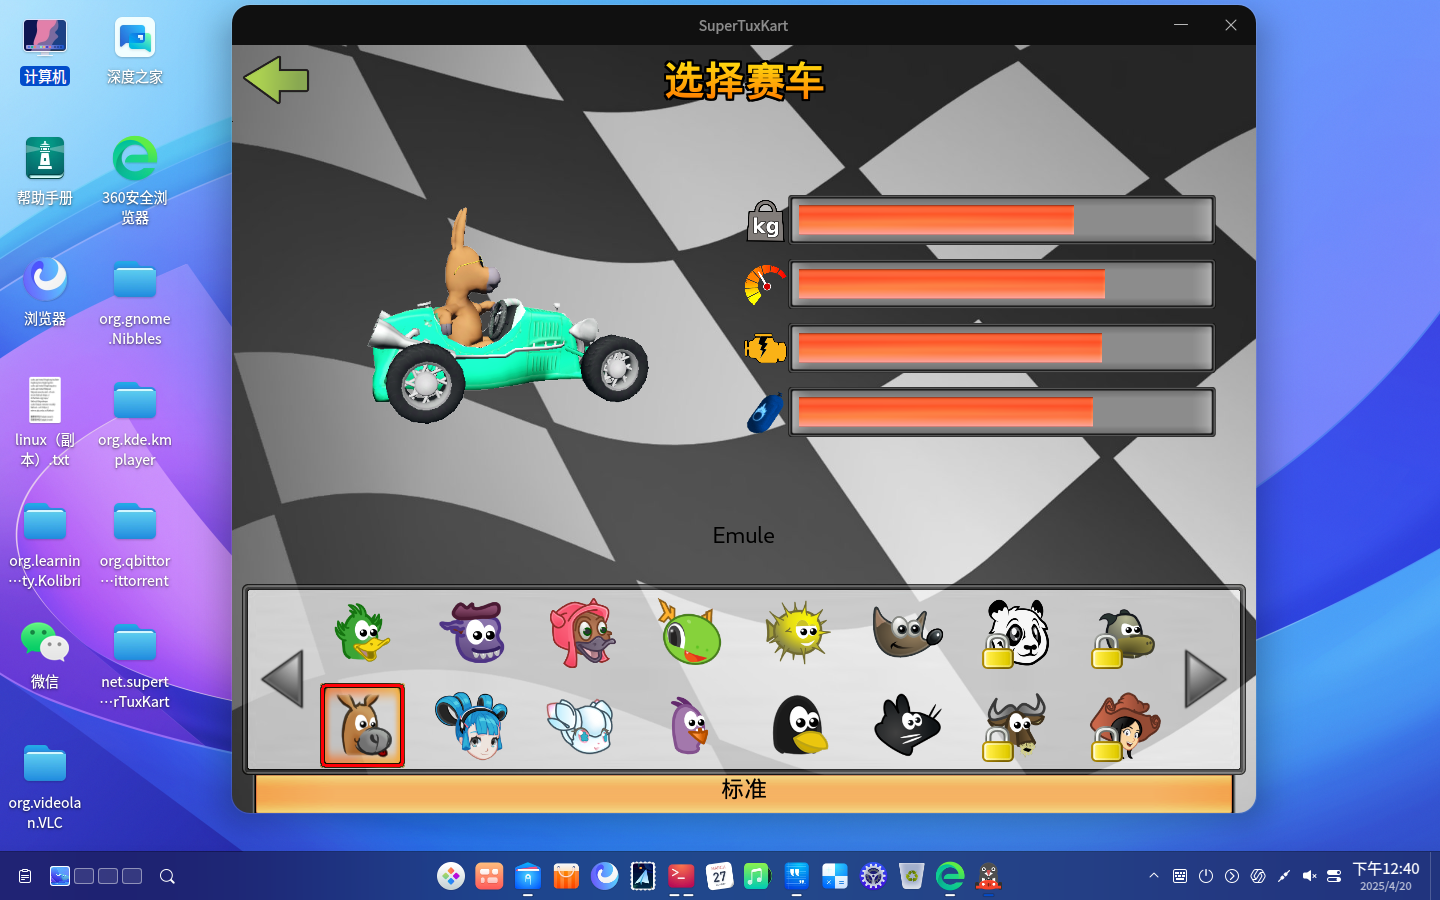Select the purple Pidgin bird kart
The height and width of the screenshot is (900, 1440).
pos(689,726)
